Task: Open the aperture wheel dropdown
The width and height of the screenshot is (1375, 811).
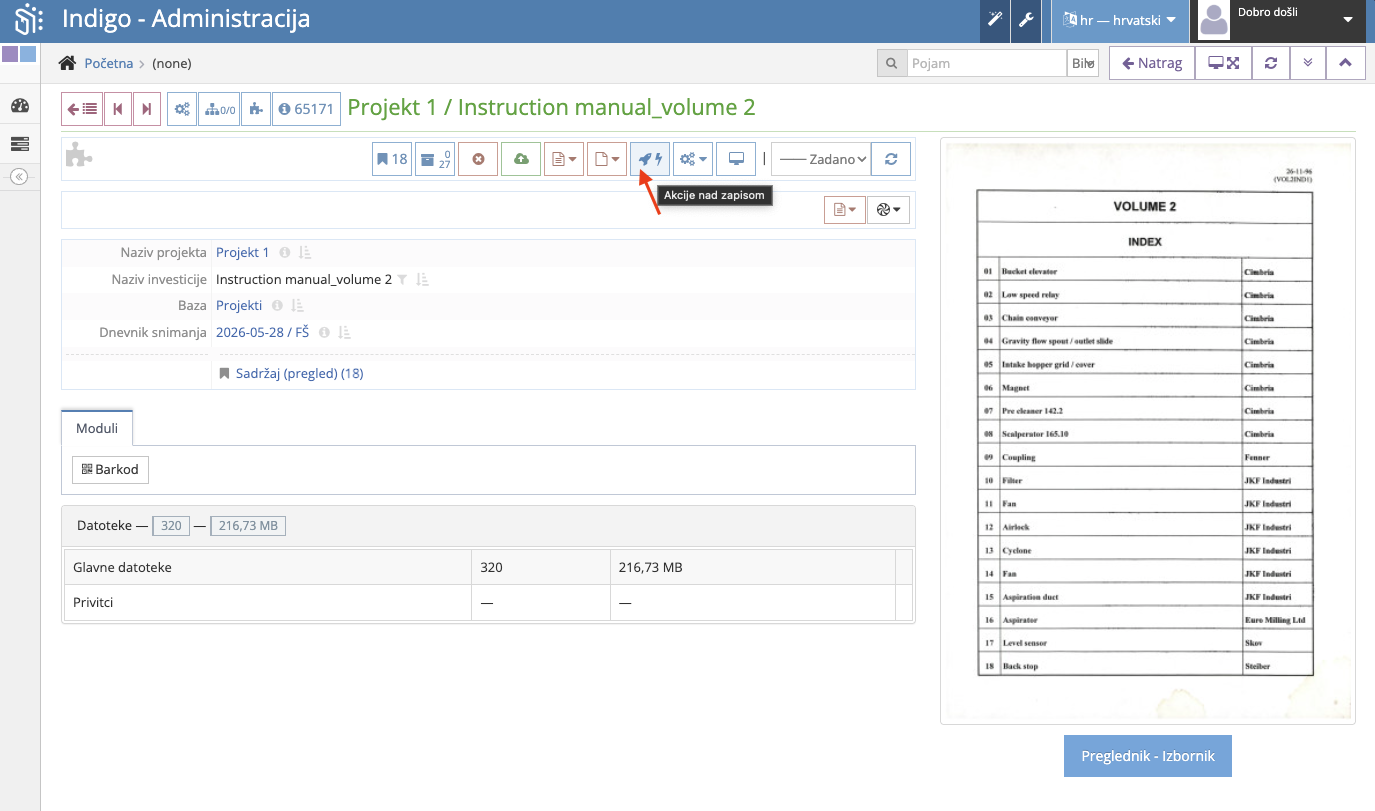Action: tap(888, 209)
